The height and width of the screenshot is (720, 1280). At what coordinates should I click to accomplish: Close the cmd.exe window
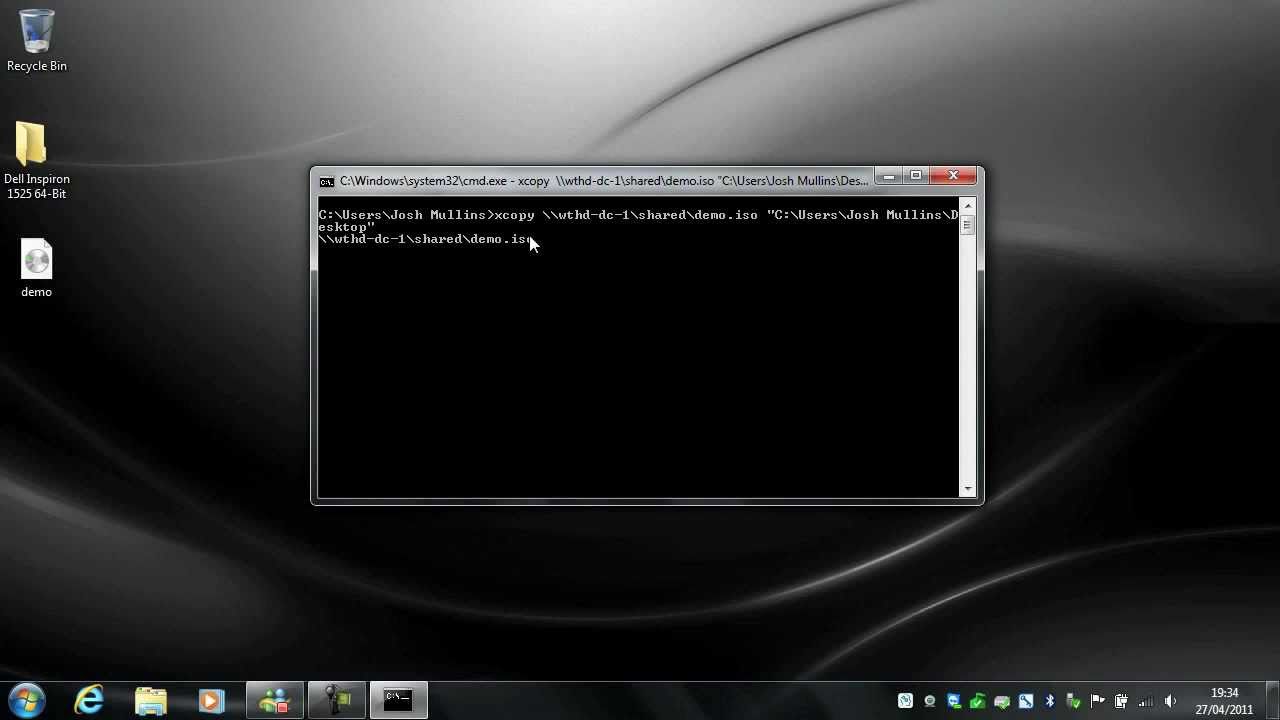pos(953,176)
